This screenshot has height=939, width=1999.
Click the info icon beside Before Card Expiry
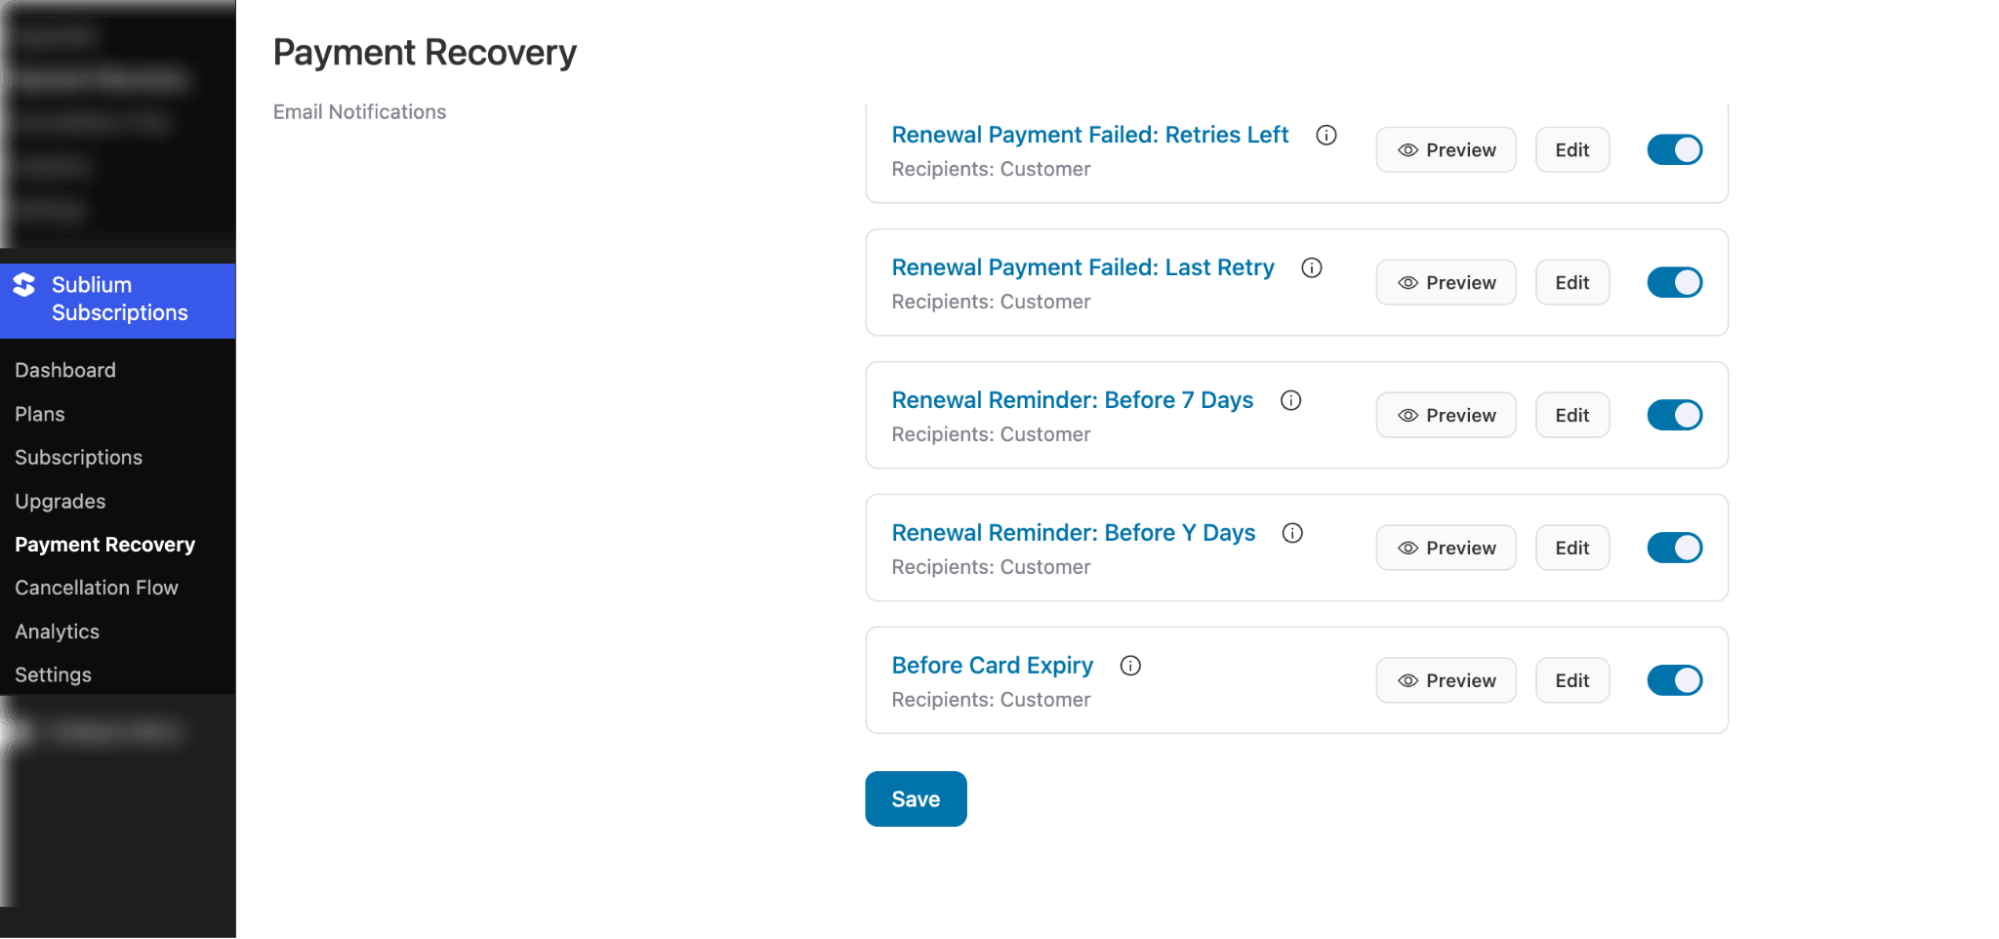1130,665
